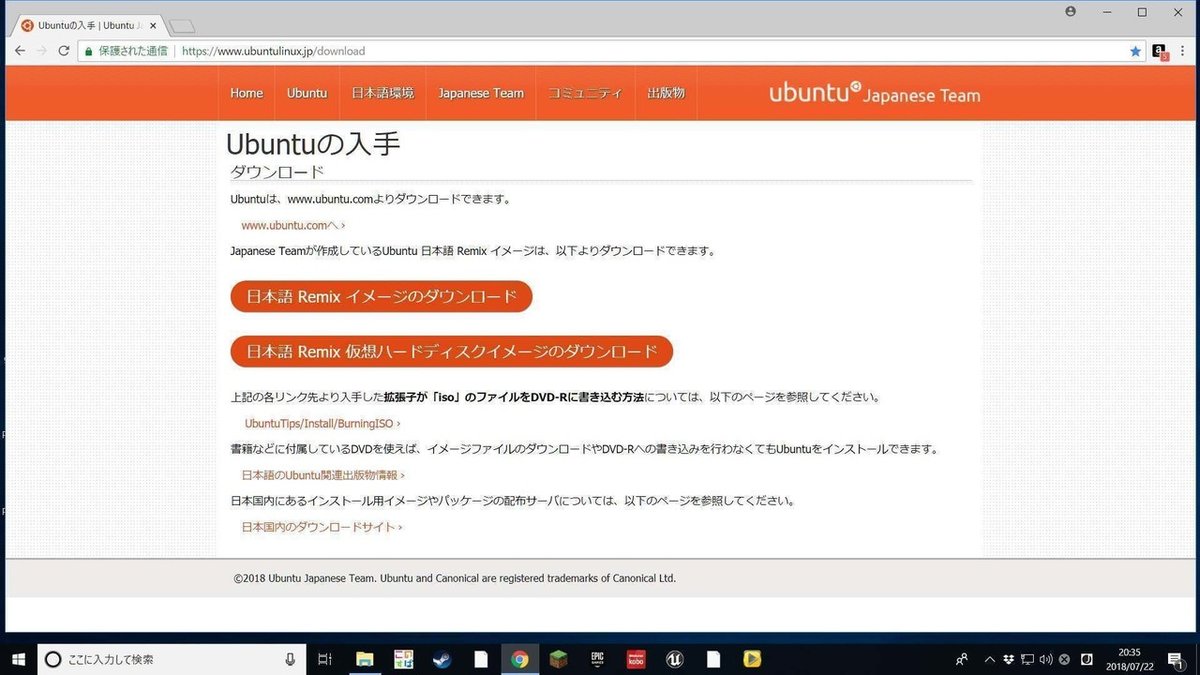The height and width of the screenshot is (675, 1200).
Task: Open the Windows Start menu
Action: [x=18, y=659]
